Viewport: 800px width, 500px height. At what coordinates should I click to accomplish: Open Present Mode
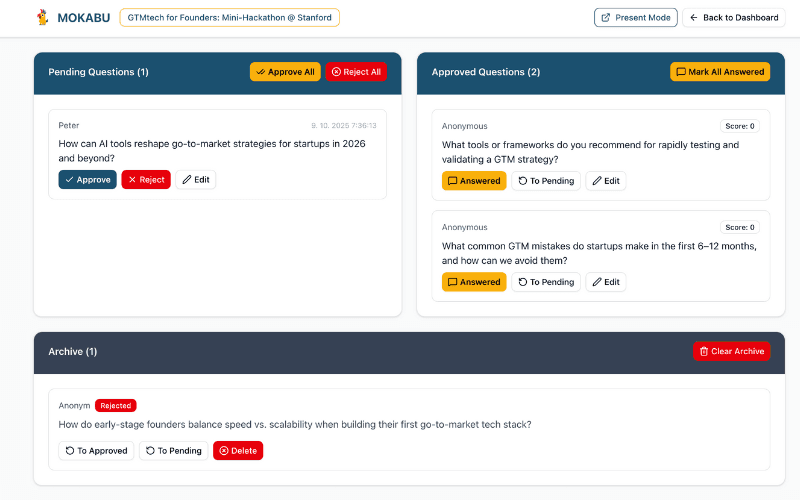pos(635,17)
